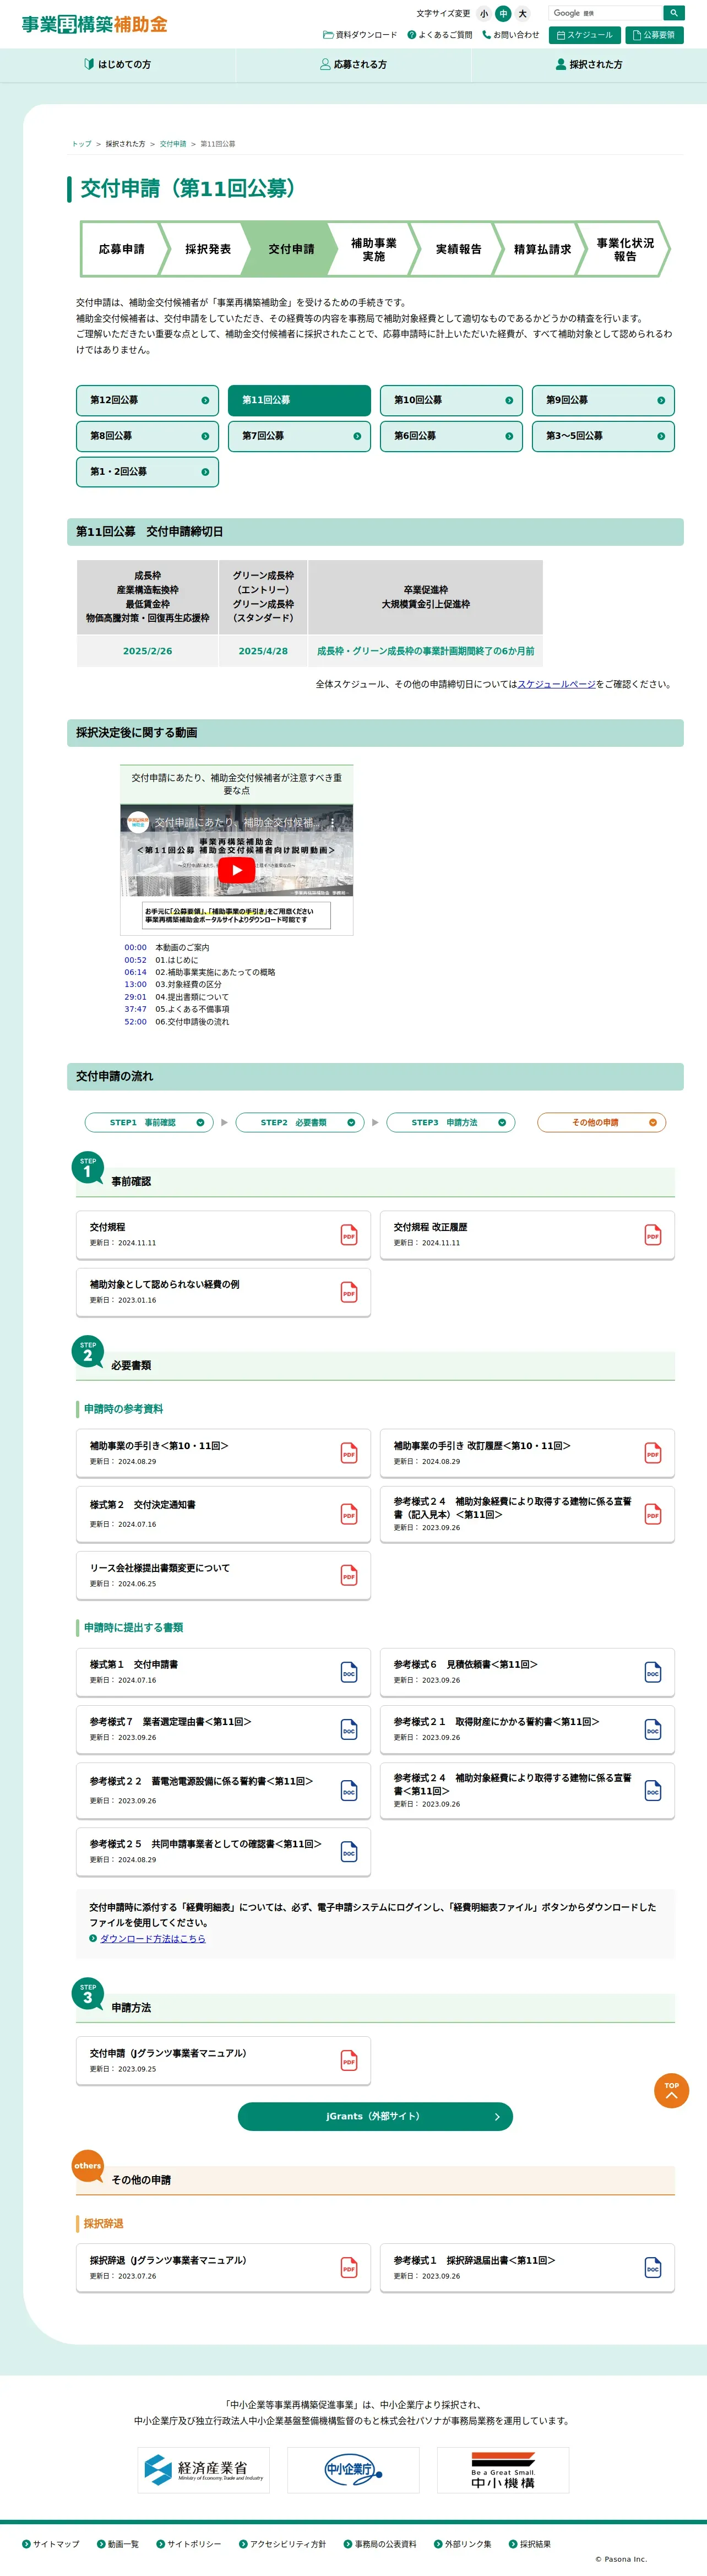
Task: Open the 応募される方 menu
Action: point(353,64)
